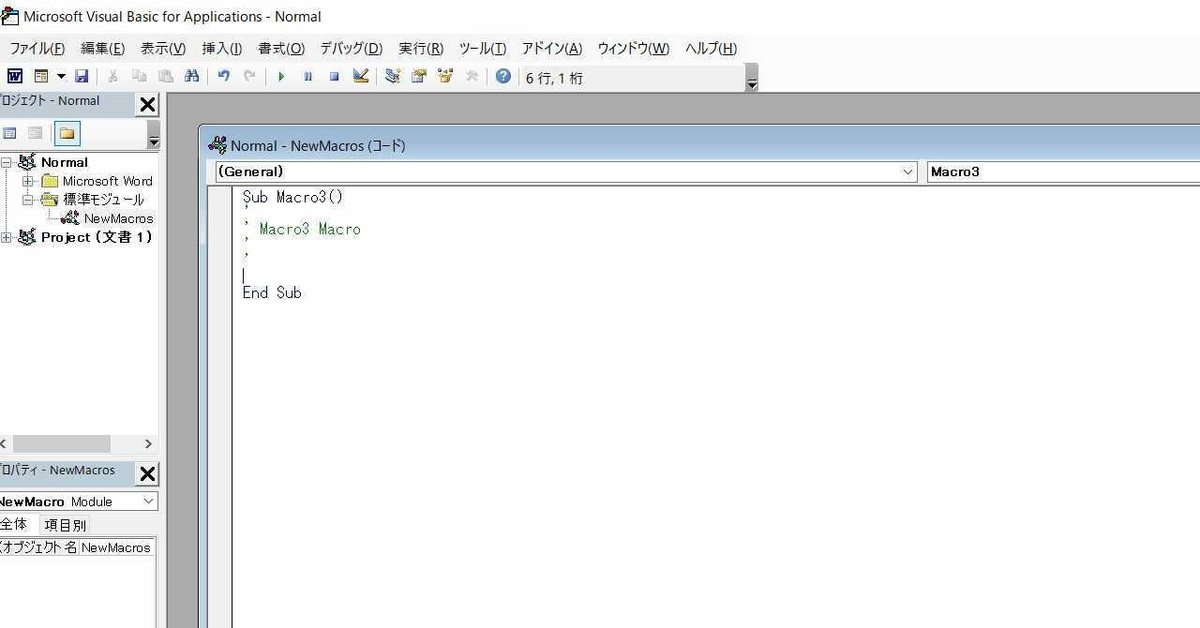Image resolution: width=1200 pixels, height=628 pixels.
Task: Open the 書式(O) menu
Action: [281, 48]
